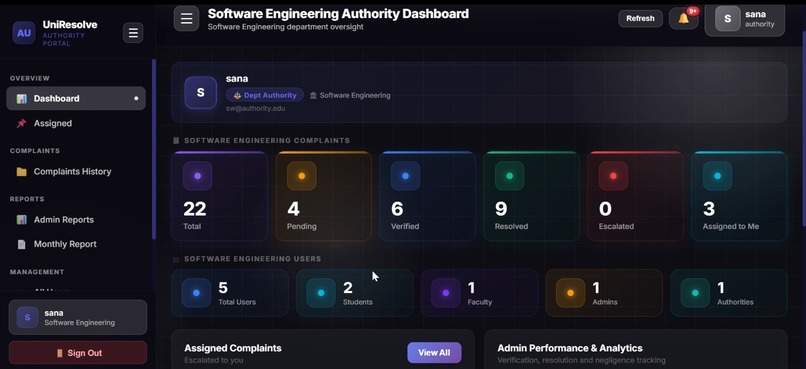The width and height of the screenshot is (806, 369).
Task: Select the Pending count 4
Action: tap(293, 209)
